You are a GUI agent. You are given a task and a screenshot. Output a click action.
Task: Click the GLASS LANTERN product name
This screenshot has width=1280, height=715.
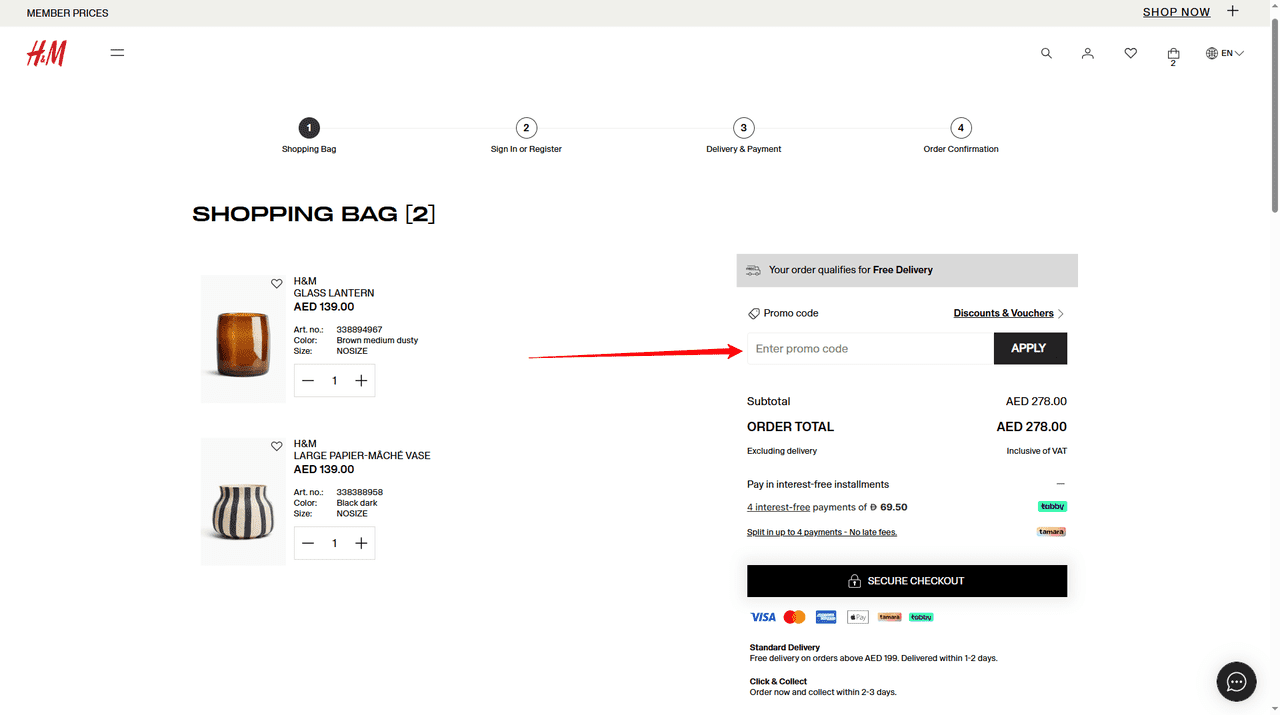[334, 293]
